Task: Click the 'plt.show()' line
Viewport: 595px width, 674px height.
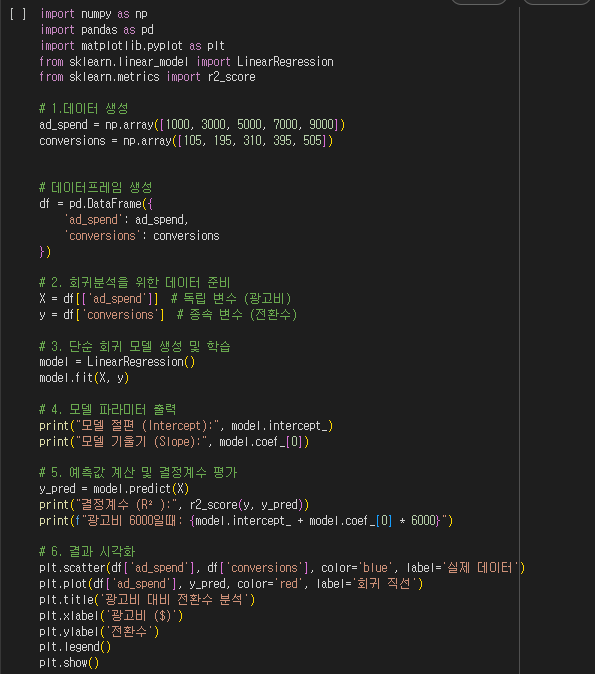Action: [69, 663]
